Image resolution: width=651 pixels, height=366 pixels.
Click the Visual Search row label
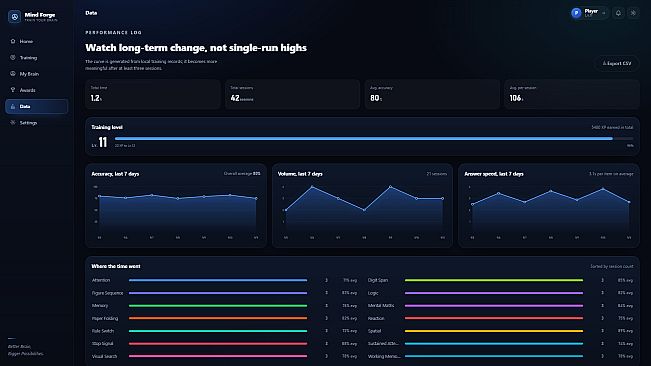point(104,356)
